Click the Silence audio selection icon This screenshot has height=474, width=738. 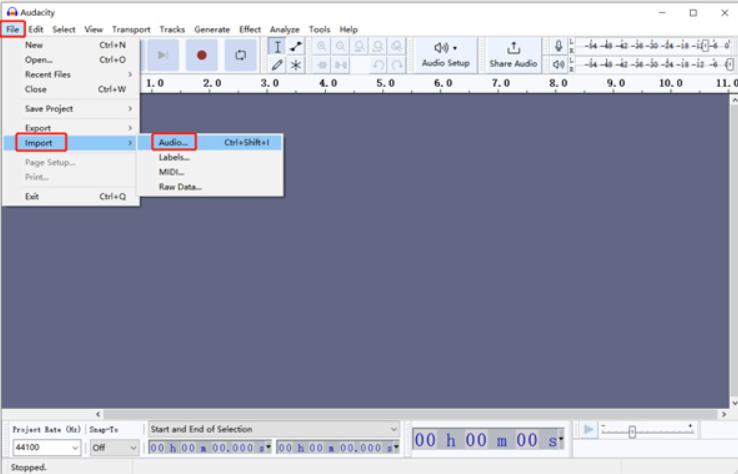pos(341,64)
